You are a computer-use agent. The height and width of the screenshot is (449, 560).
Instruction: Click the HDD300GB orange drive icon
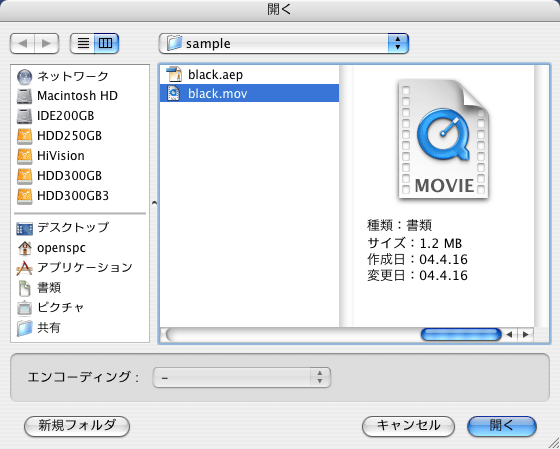pyautogui.click(x=25, y=176)
